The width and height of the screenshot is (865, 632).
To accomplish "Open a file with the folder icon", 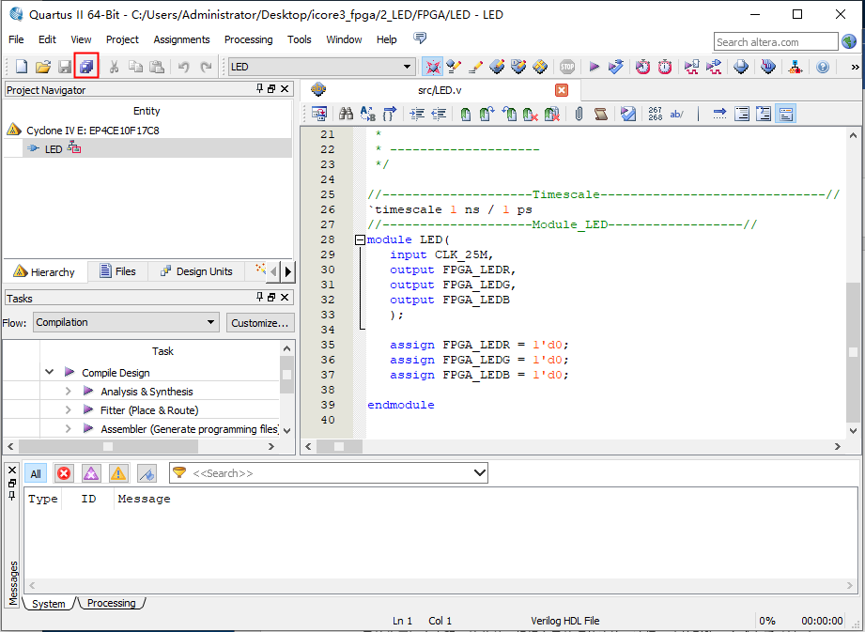I will coord(43,67).
